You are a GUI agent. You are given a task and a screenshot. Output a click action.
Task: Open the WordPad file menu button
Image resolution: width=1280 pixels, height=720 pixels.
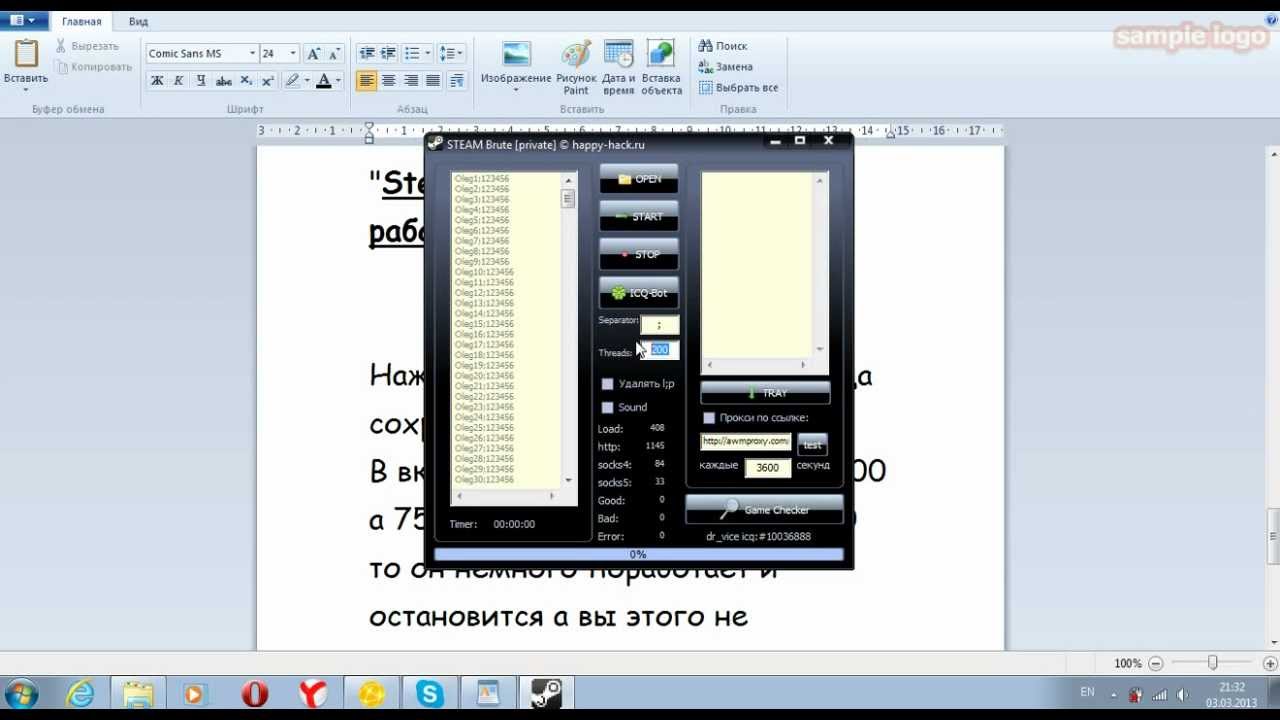[x=23, y=20]
